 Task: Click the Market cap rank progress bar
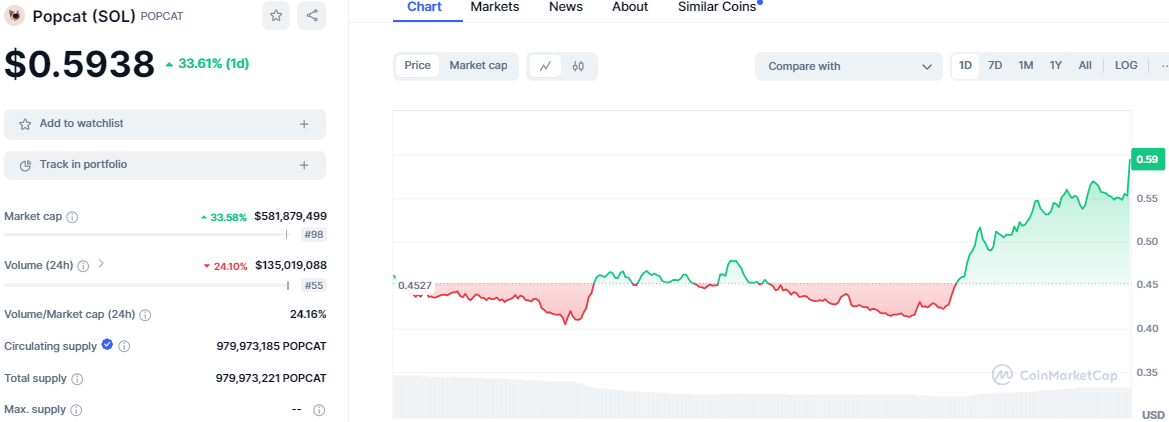tap(145, 234)
